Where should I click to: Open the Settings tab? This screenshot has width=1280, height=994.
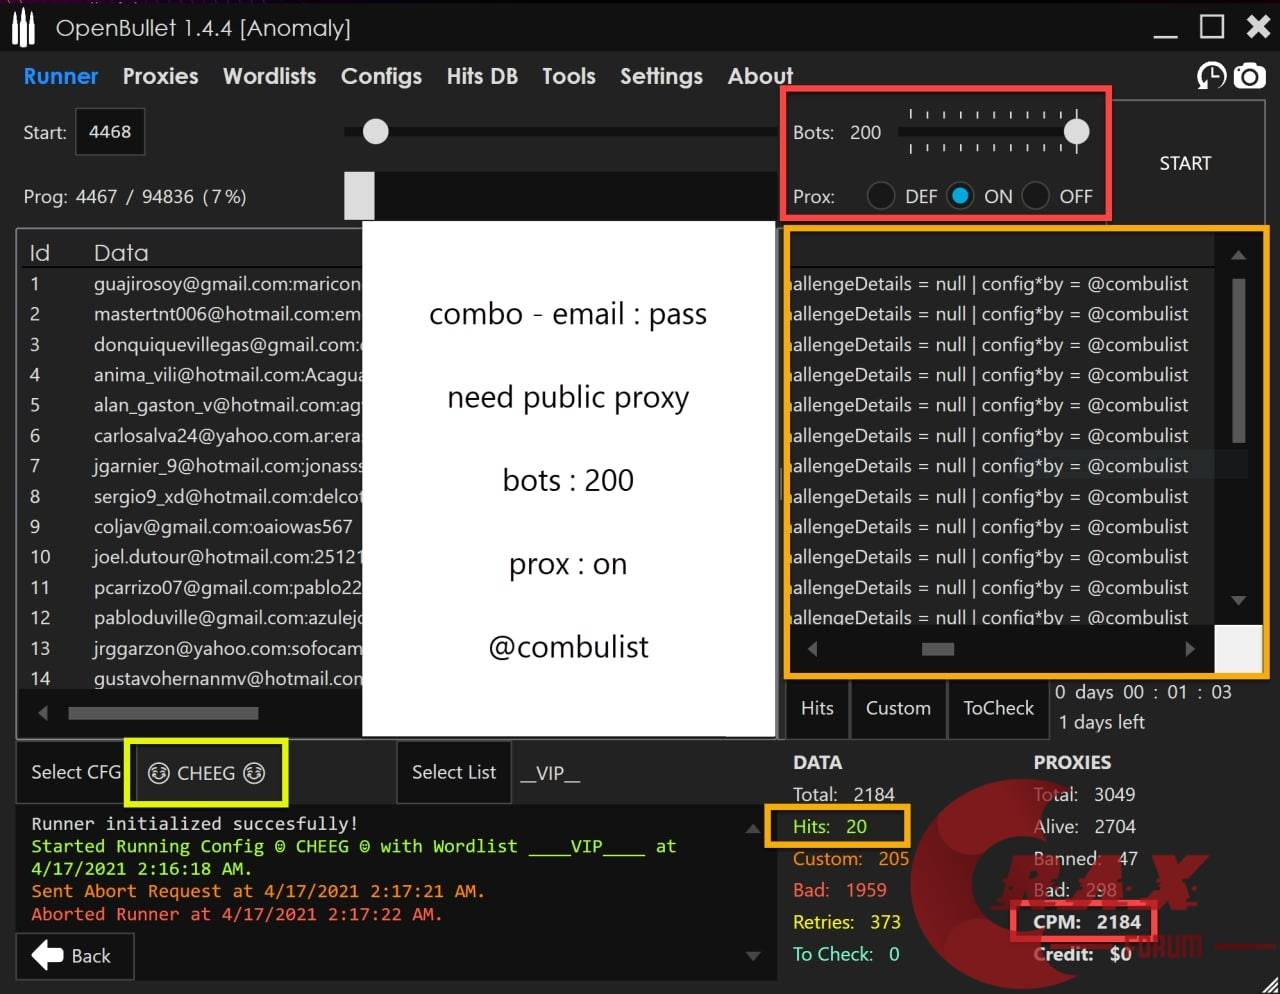pos(661,77)
